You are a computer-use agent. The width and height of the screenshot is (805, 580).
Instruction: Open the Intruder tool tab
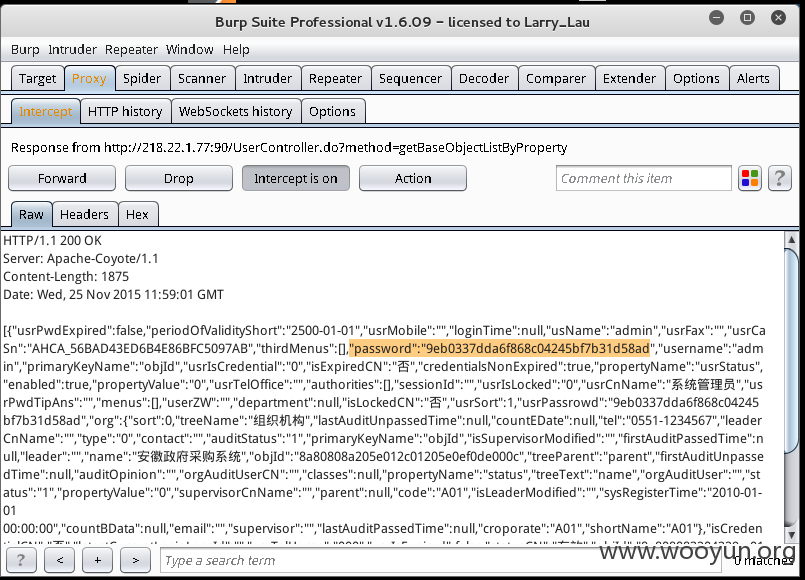click(267, 79)
